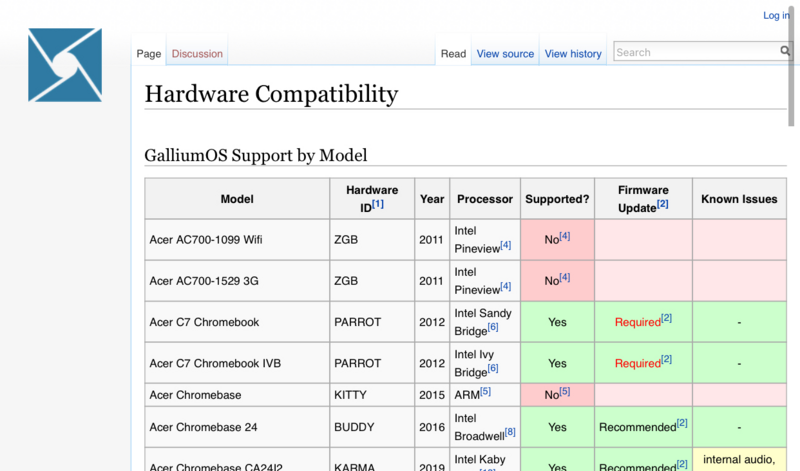Click the Acer C7 Chromebook IVB cell
Image resolution: width=800 pixels, height=471 pixels.
pyautogui.click(x=237, y=363)
